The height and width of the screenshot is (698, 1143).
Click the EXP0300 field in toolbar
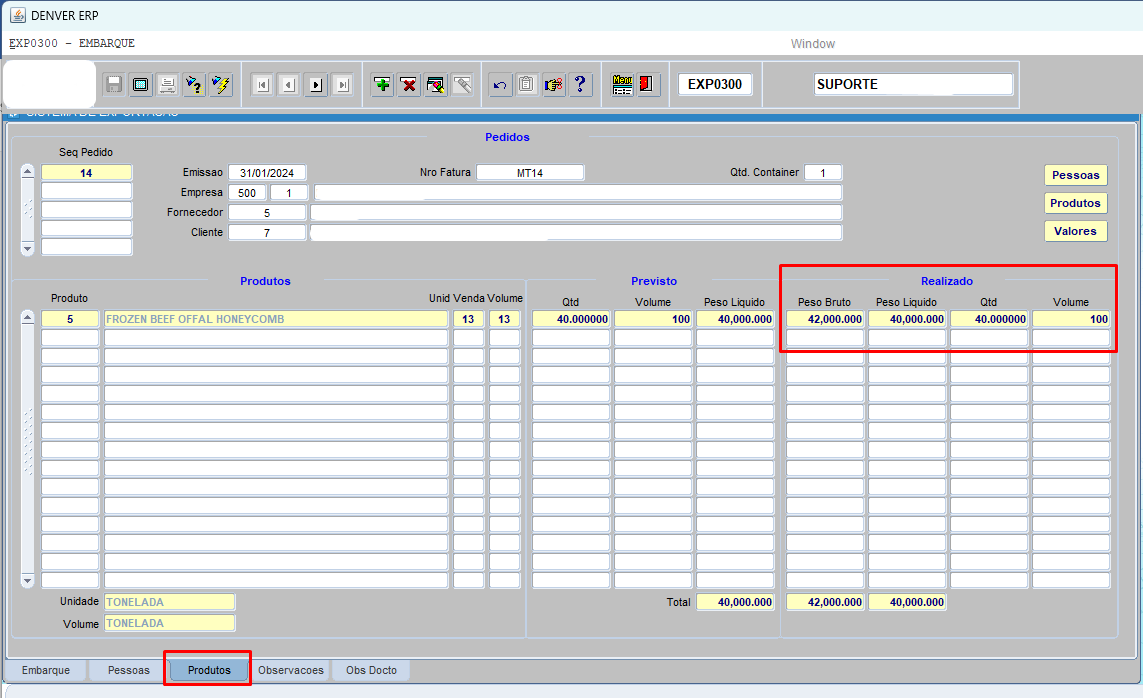point(715,85)
